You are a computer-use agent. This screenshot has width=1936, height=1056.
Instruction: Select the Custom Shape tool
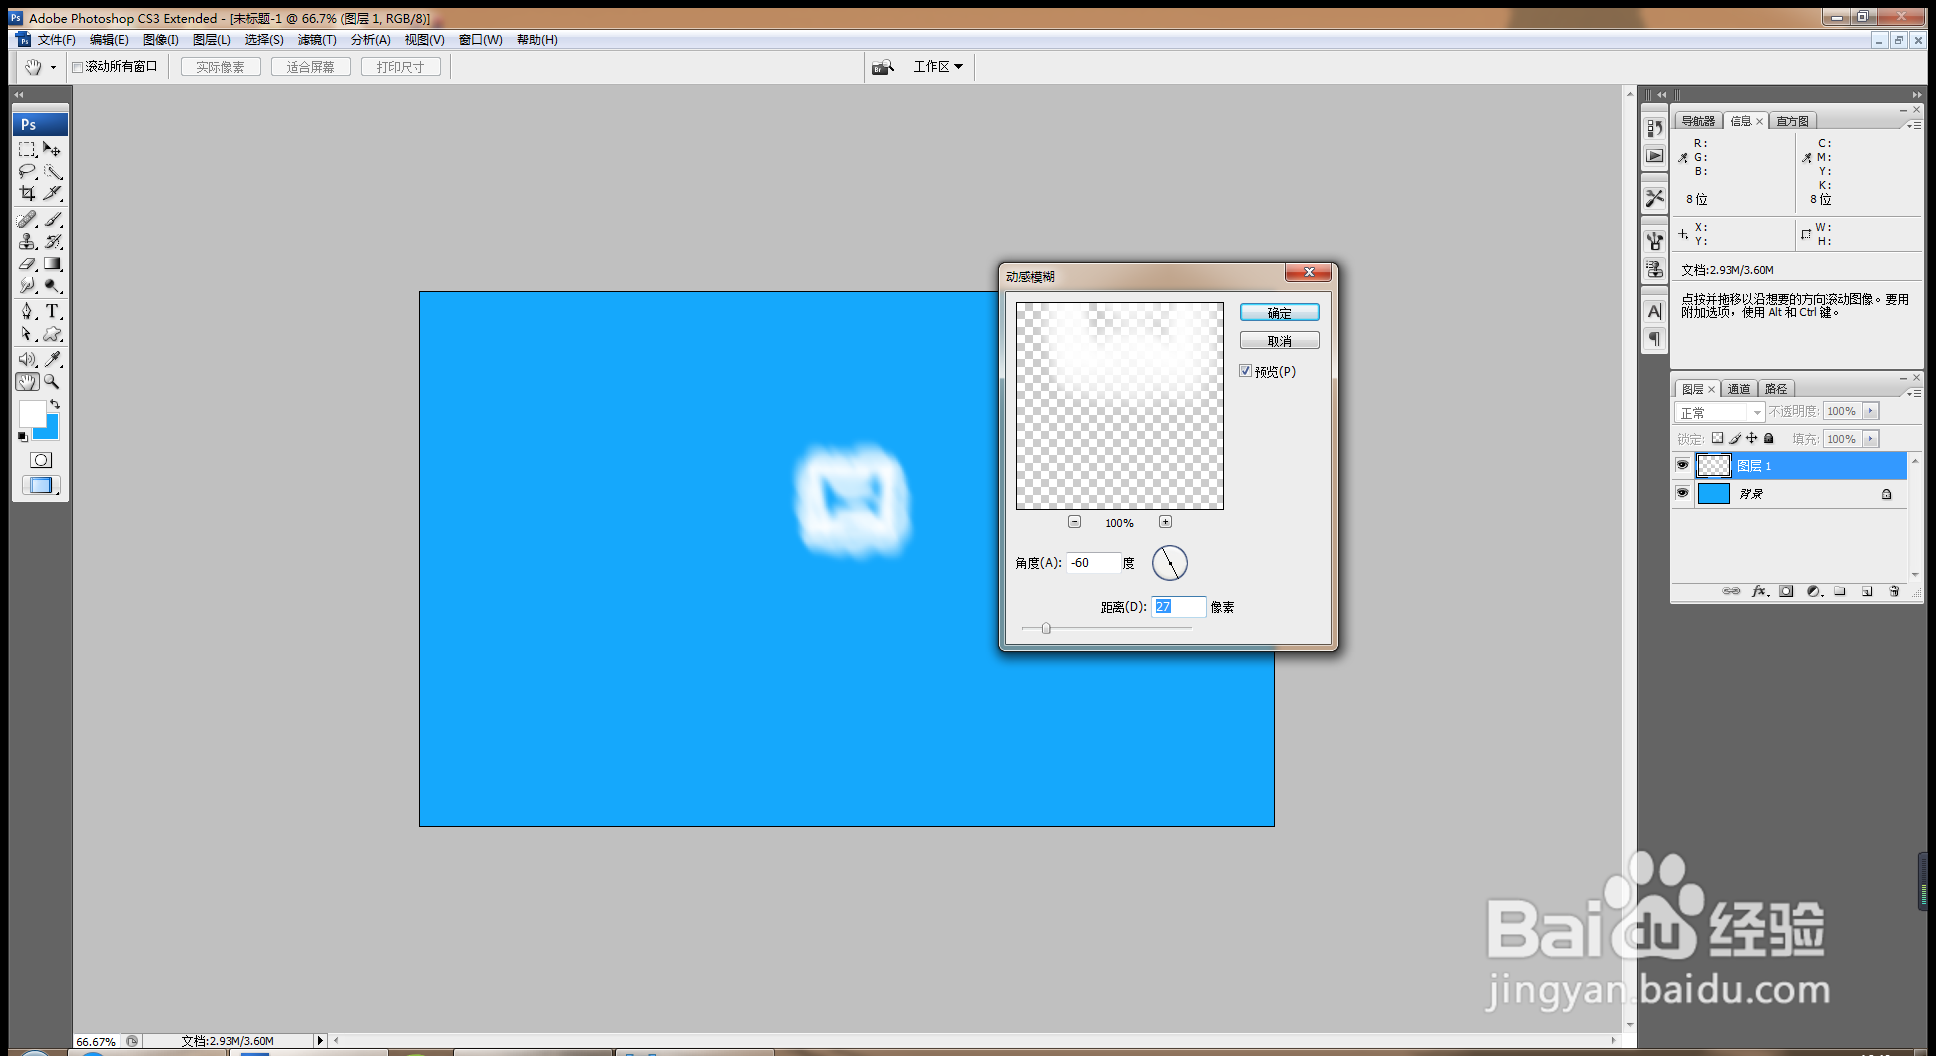53,334
